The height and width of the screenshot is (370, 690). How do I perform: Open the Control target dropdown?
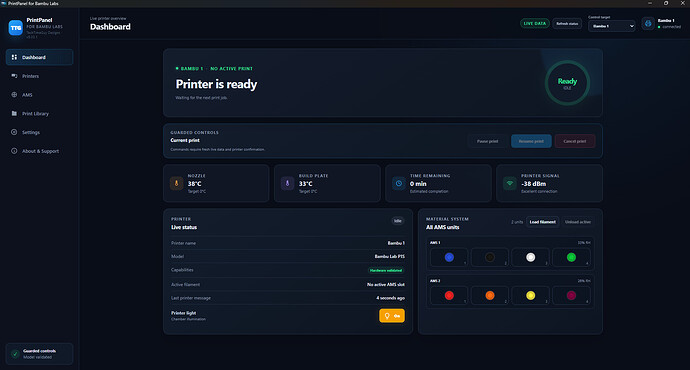[x=612, y=26]
